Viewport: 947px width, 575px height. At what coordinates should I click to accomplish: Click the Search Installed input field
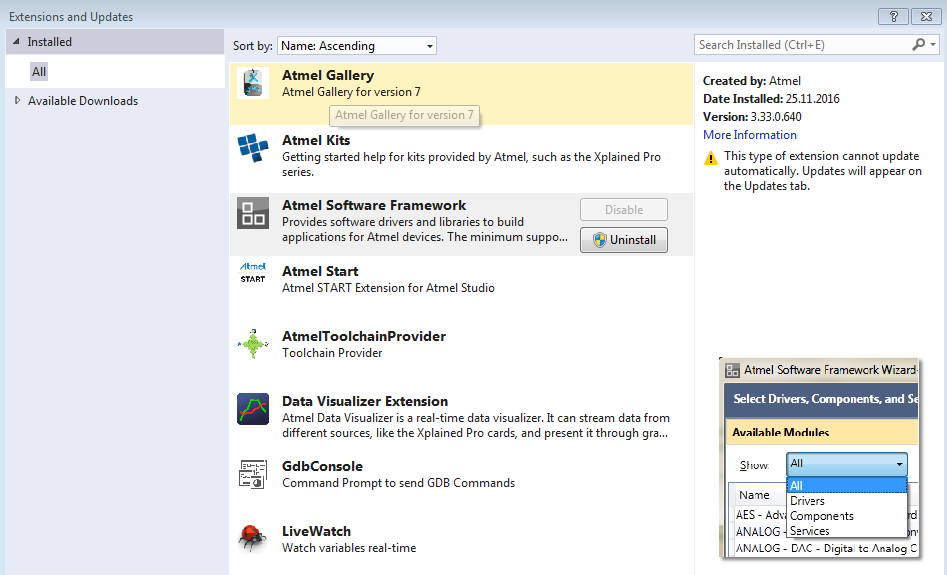click(x=802, y=45)
